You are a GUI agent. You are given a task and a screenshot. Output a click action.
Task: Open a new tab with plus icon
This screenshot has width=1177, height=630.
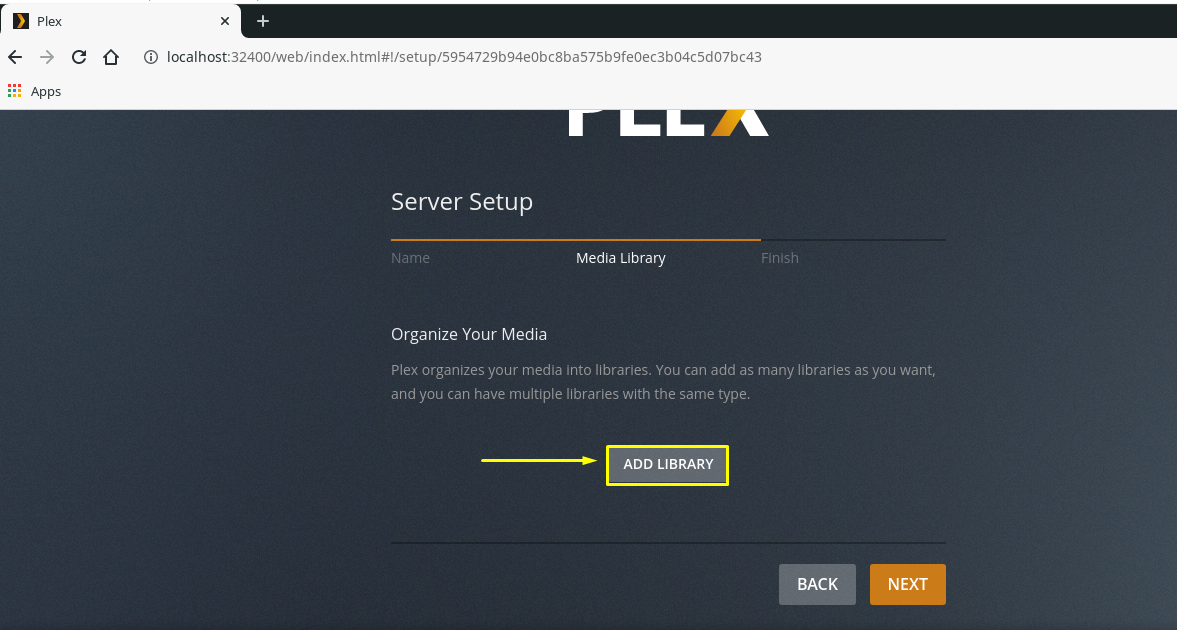pos(263,21)
